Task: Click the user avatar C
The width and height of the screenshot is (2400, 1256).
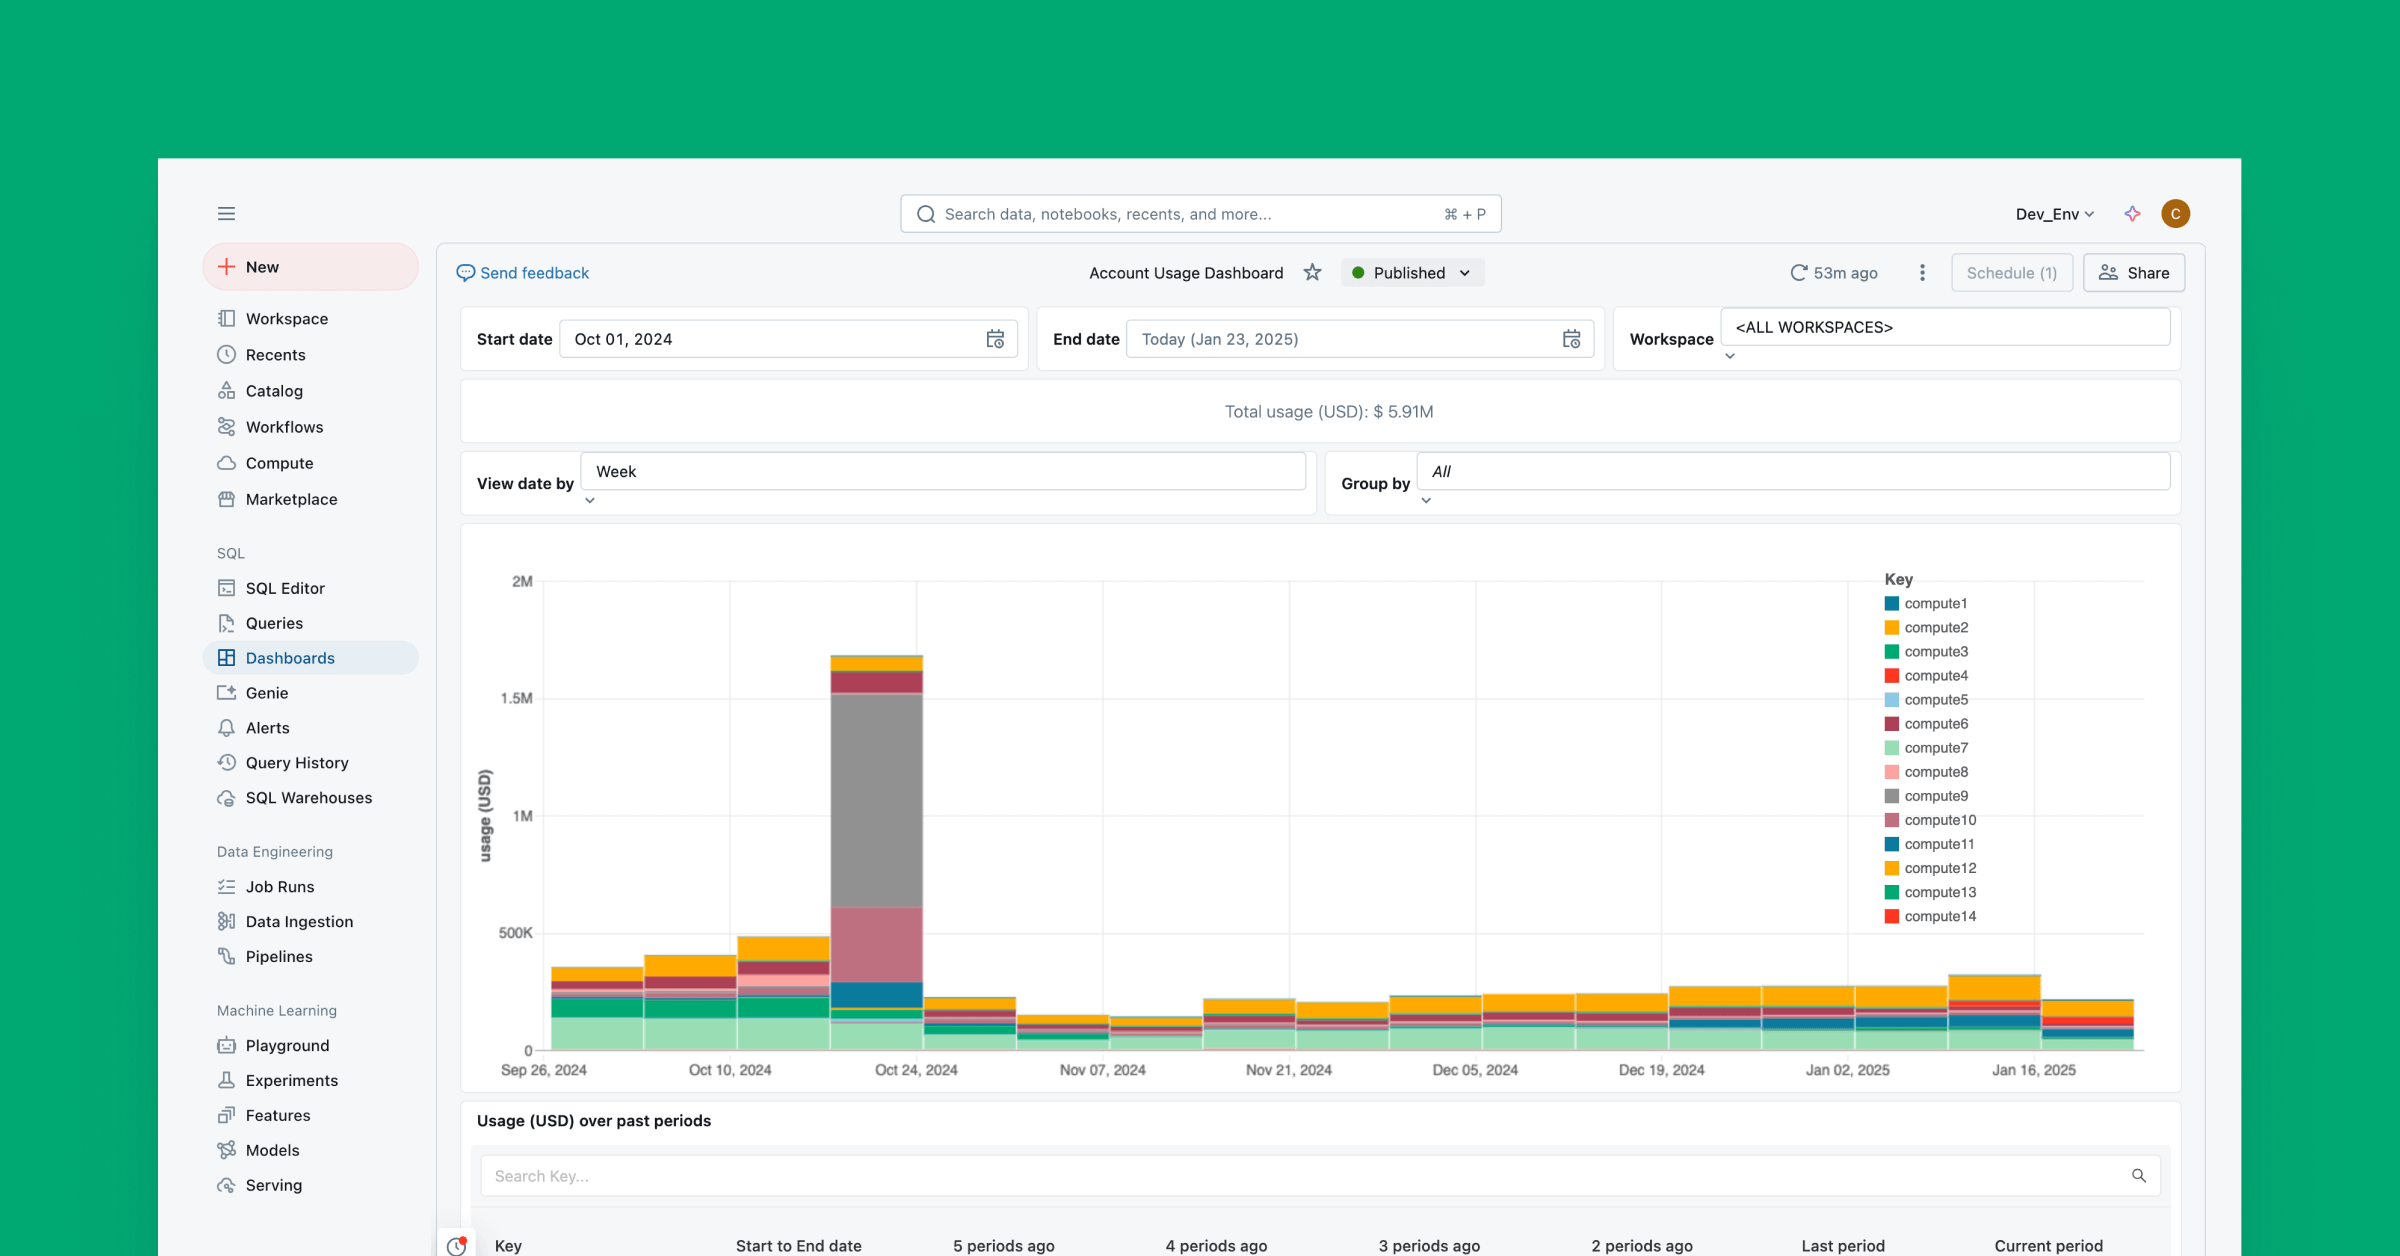Action: (x=2175, y=214)
